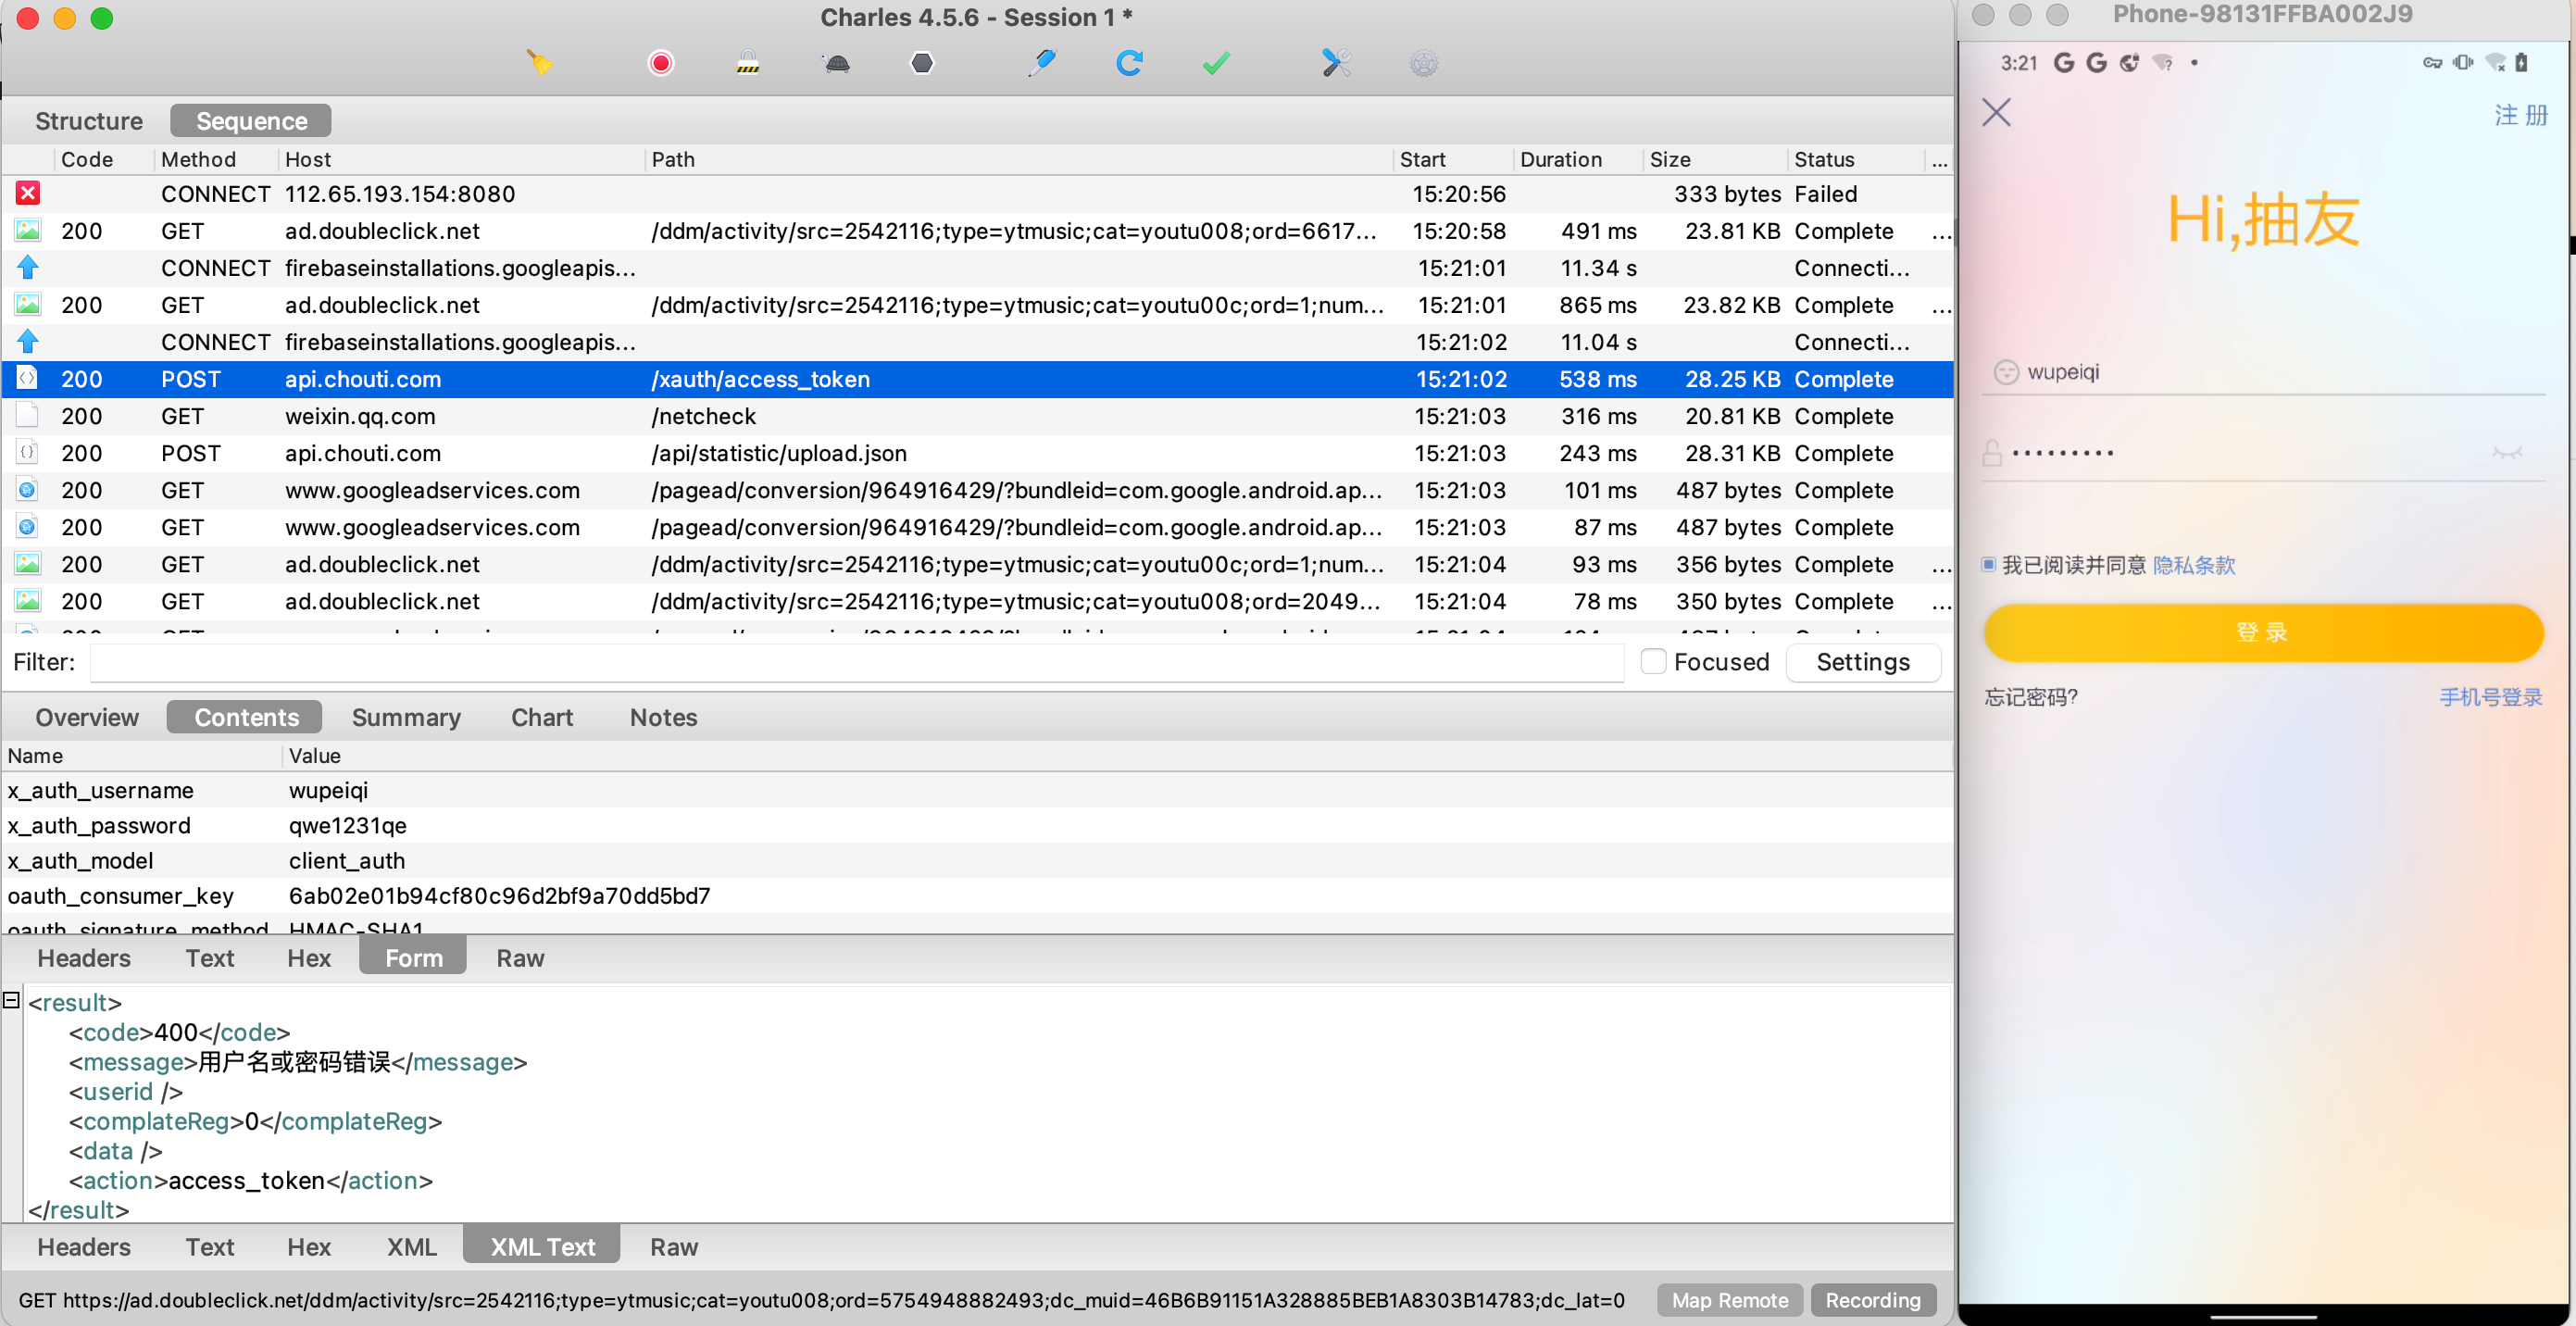Click the vibrate icon in phone status bar
Viewport: 2576px width, 1326px height.
click(x=2463, y=62)
